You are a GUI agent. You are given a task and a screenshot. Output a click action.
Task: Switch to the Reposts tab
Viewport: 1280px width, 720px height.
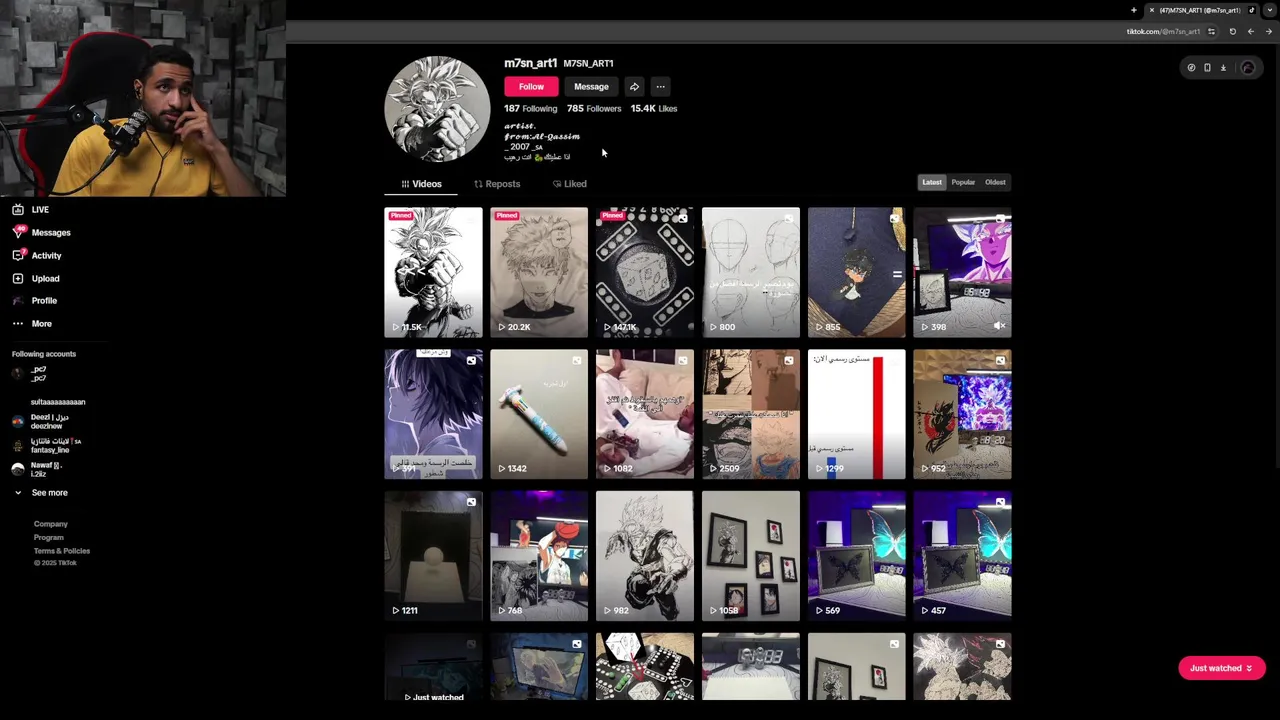pyautogui.click(x=497, y=184)
